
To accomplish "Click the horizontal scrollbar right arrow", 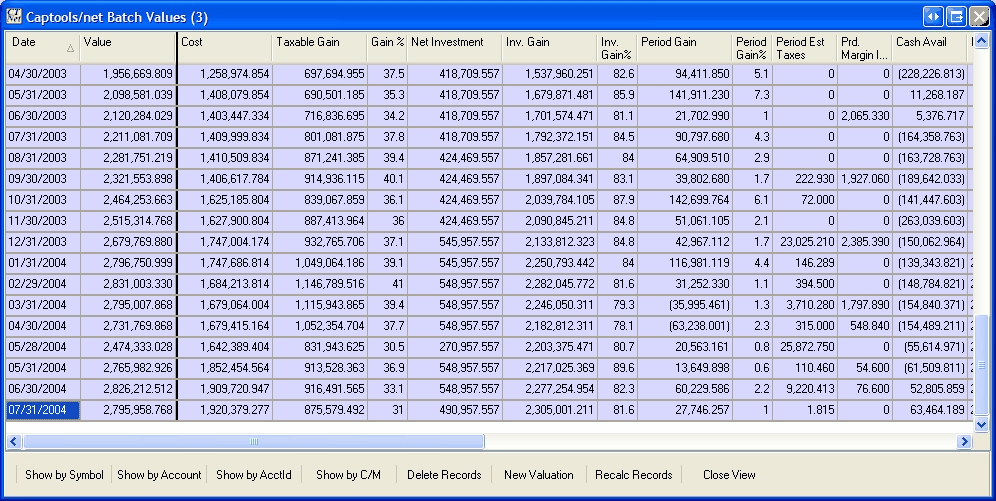I will pyautogui.click(x=965, y=441).
